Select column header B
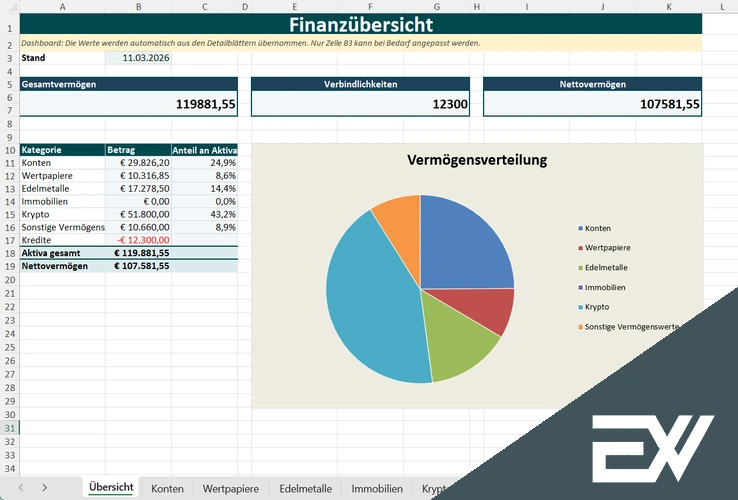The height and width of the screenshot is (500, 738). click(x=138, y=8)
